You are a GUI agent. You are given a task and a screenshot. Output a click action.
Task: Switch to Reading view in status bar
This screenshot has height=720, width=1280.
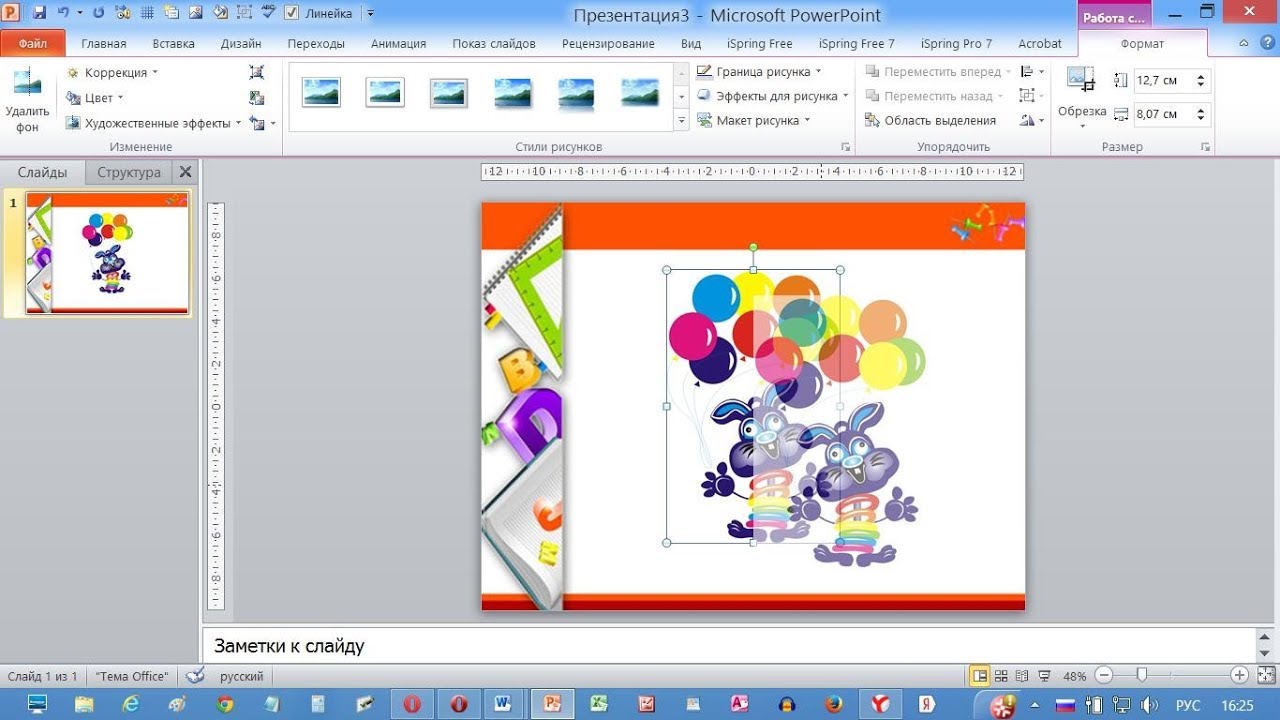click(x=1022, y=676)
